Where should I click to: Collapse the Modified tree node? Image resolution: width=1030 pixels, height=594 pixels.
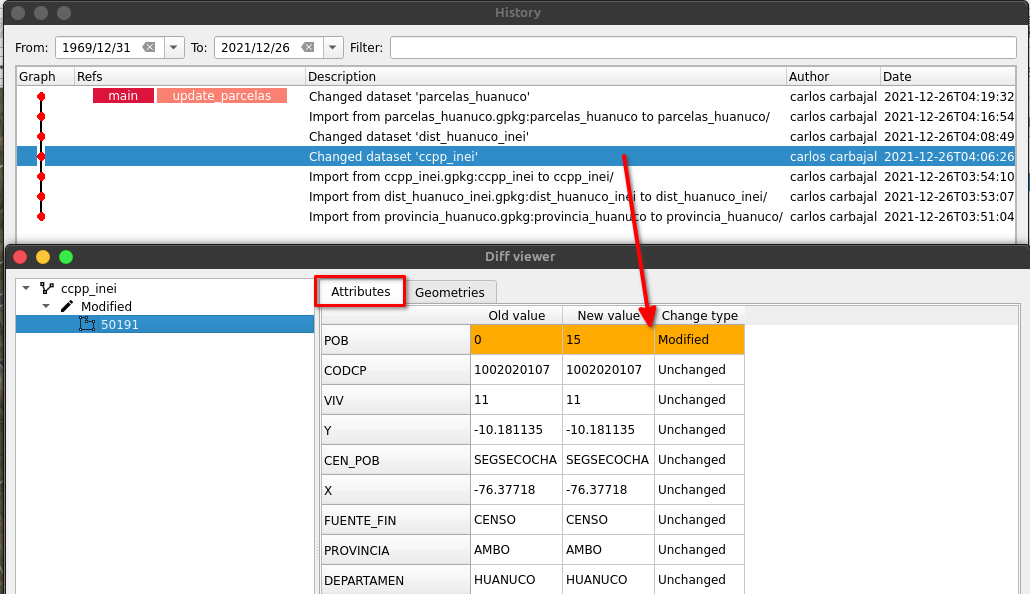click(x=46, y=306)
